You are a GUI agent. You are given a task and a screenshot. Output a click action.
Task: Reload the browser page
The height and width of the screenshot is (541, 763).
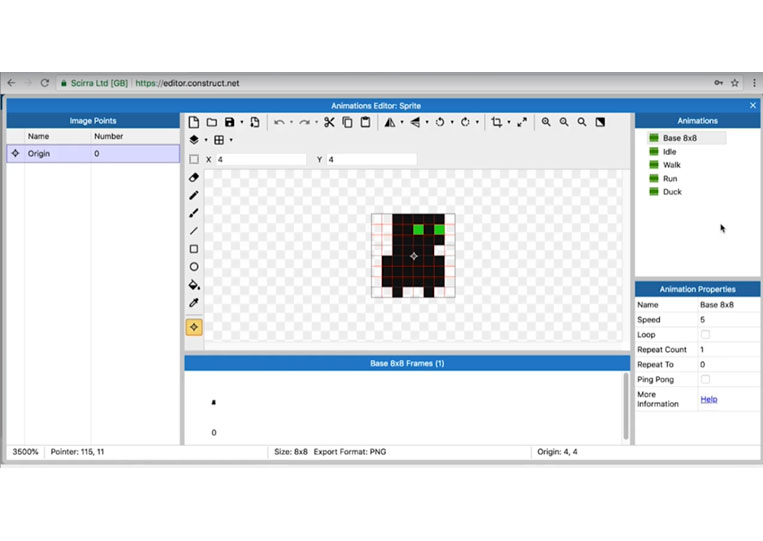coord(45,83)
